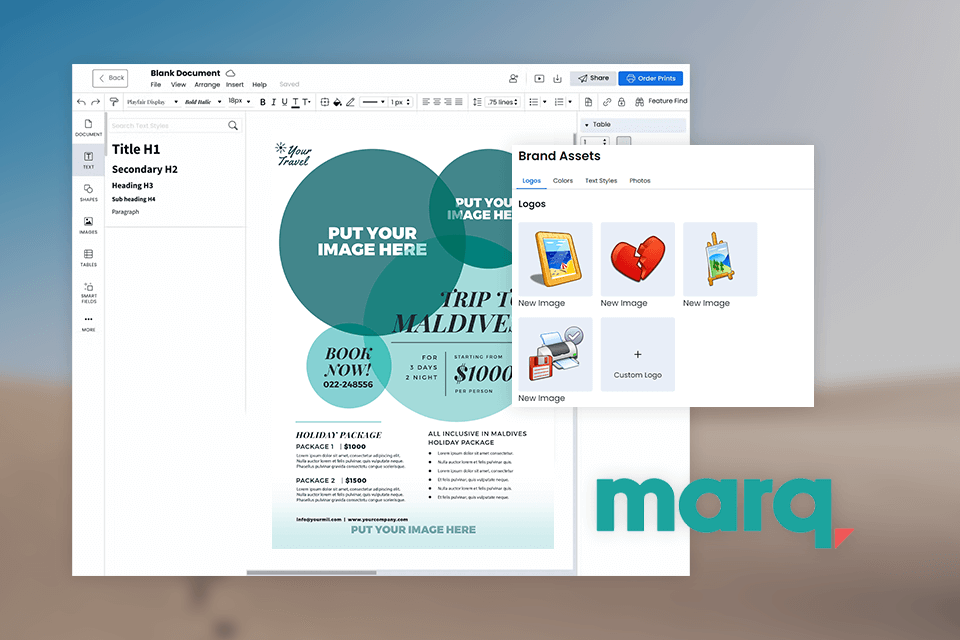
Task: Align text center
Action: [x=437, y=102]
